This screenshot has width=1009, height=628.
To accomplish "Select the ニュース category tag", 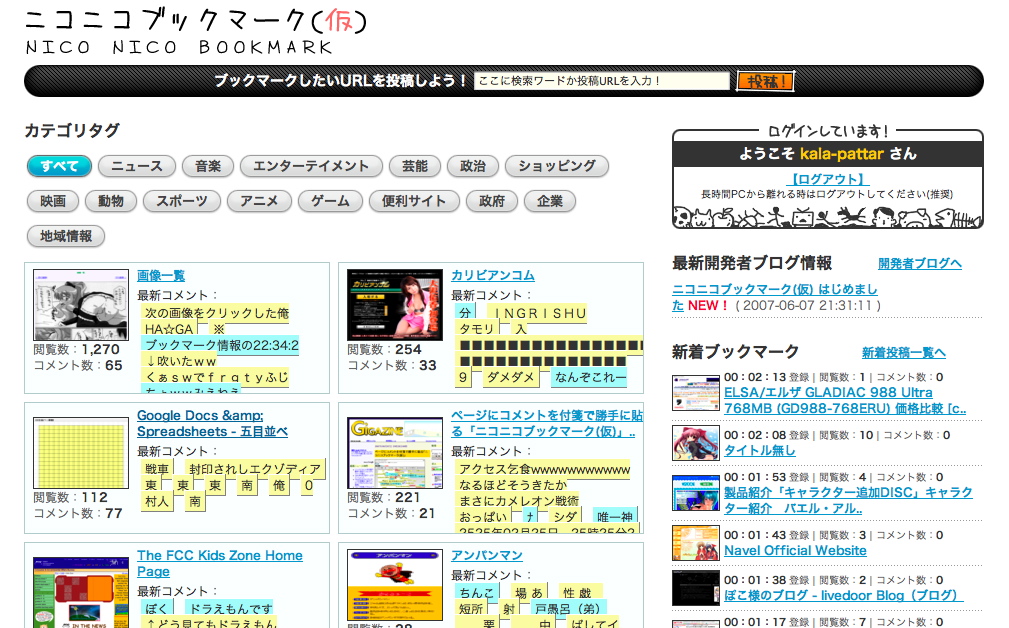I will pos(137,166).
